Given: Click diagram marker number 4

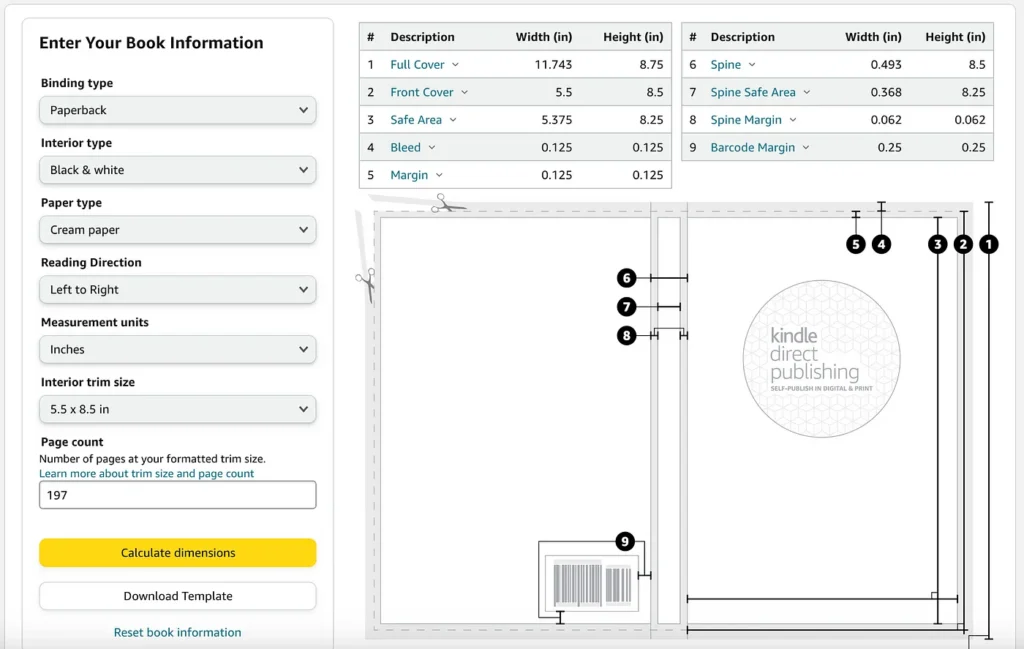Looking at the screenshot, I should tap(881, 244).
